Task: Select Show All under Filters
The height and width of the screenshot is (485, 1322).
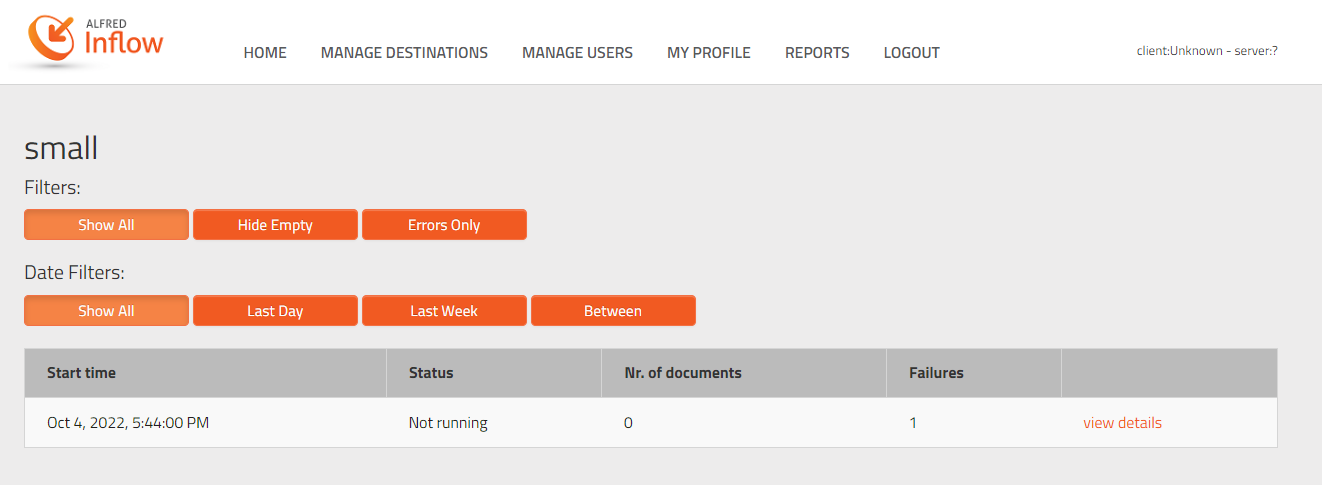Action: pyautogui.click(x=106, y=225)
